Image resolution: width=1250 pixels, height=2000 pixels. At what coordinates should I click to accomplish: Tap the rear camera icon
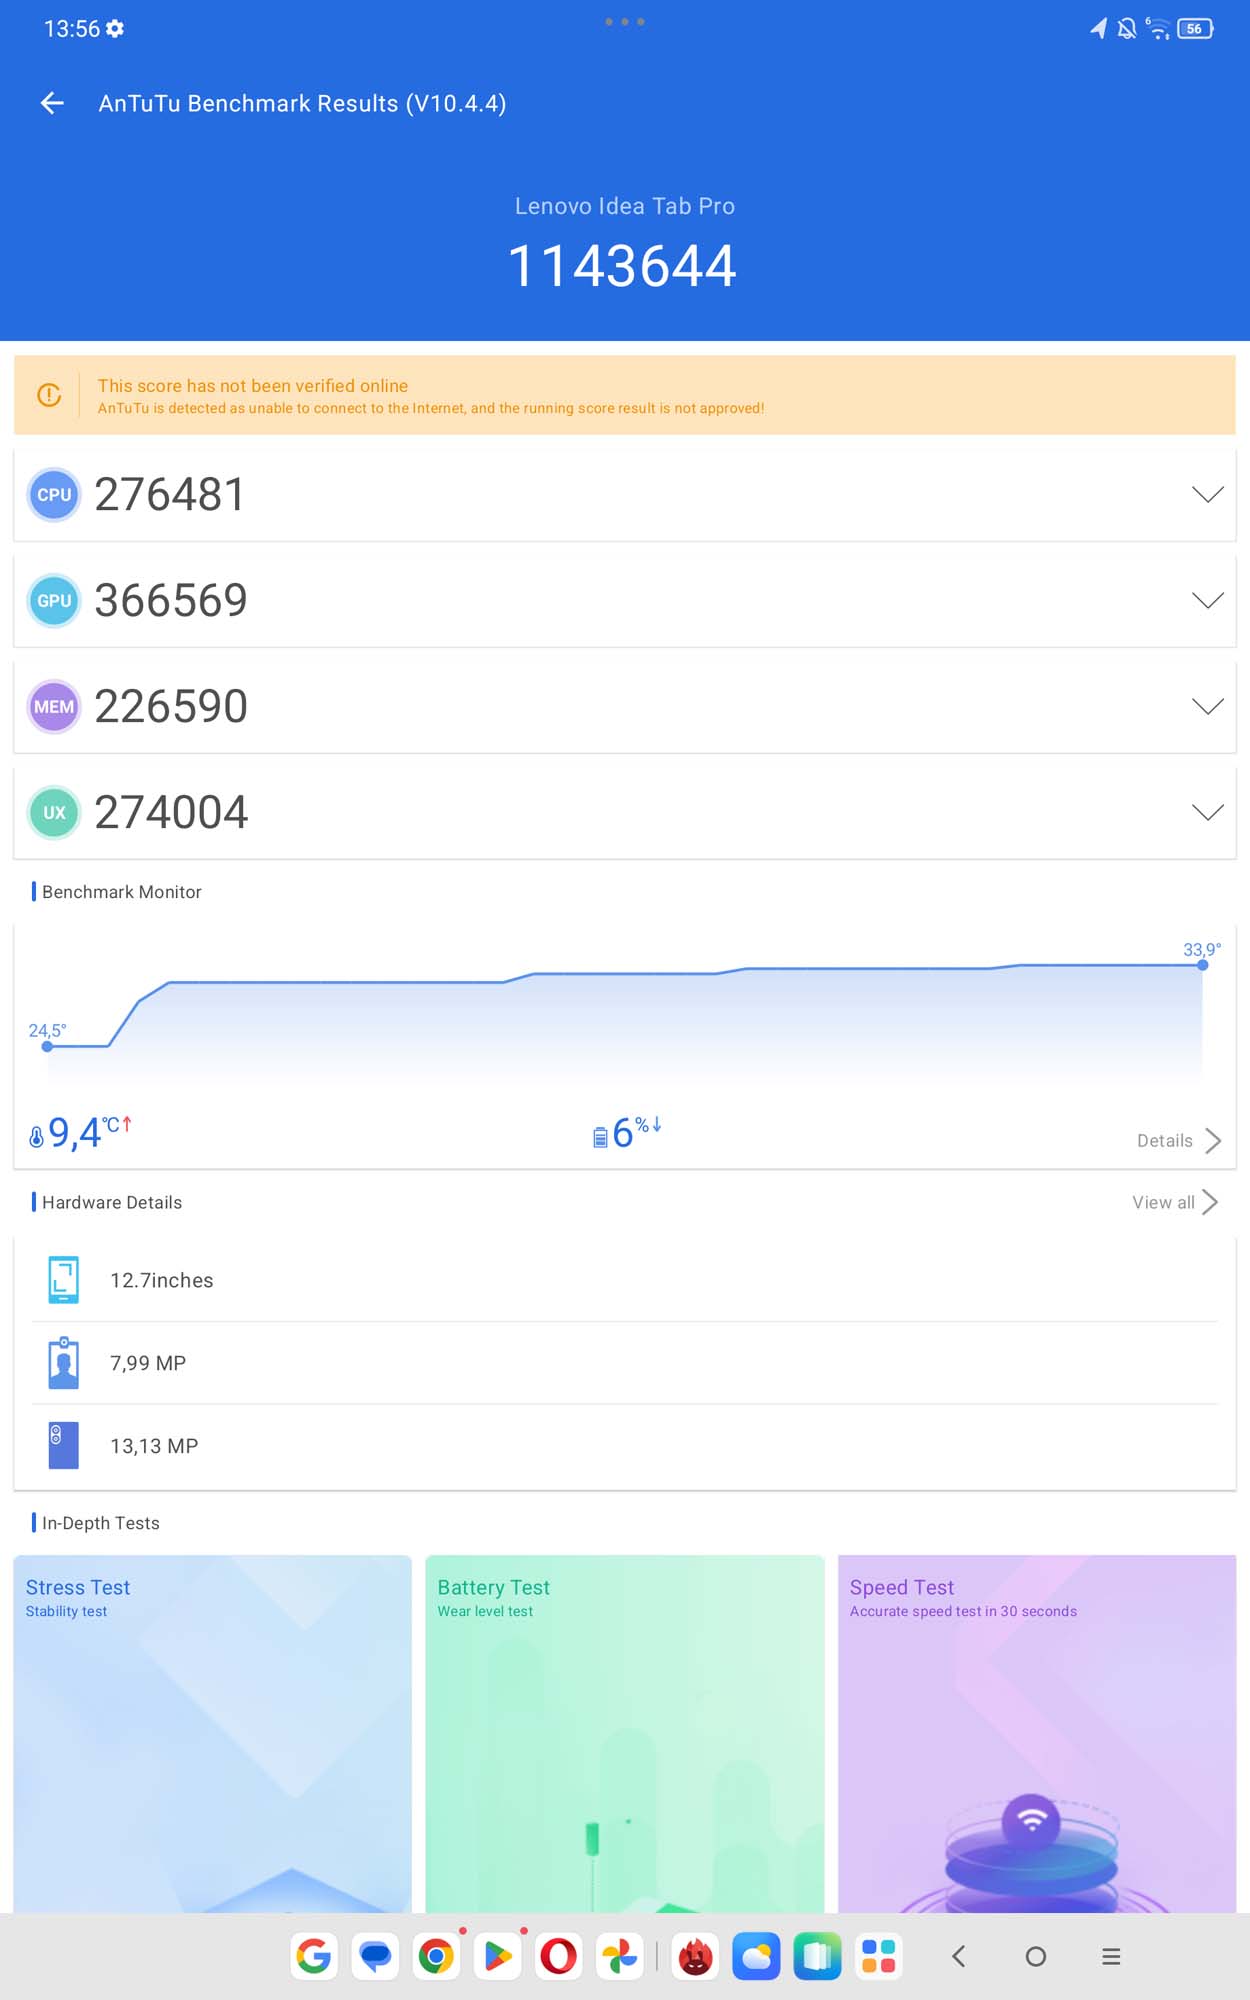(63, 1446)
